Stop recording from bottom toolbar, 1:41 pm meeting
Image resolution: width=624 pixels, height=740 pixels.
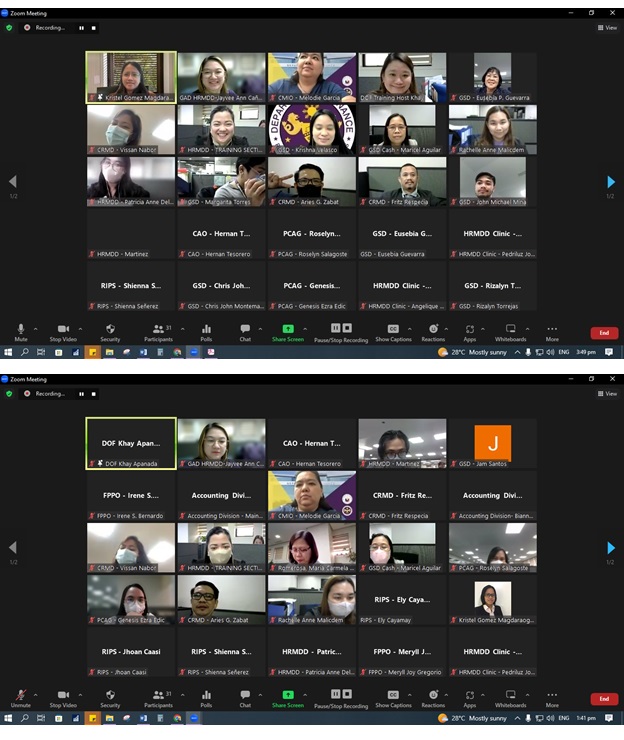coord(347,693)
